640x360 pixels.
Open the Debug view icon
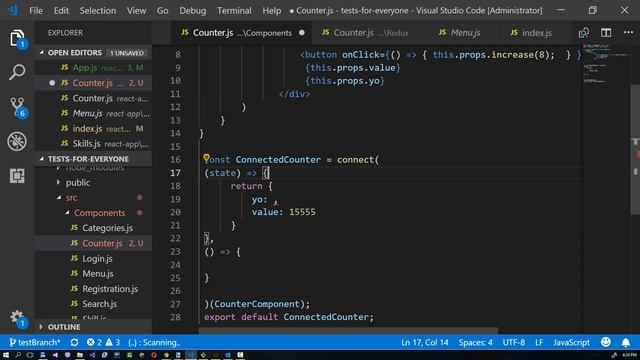pyautogui.click(x=17, y=141)
